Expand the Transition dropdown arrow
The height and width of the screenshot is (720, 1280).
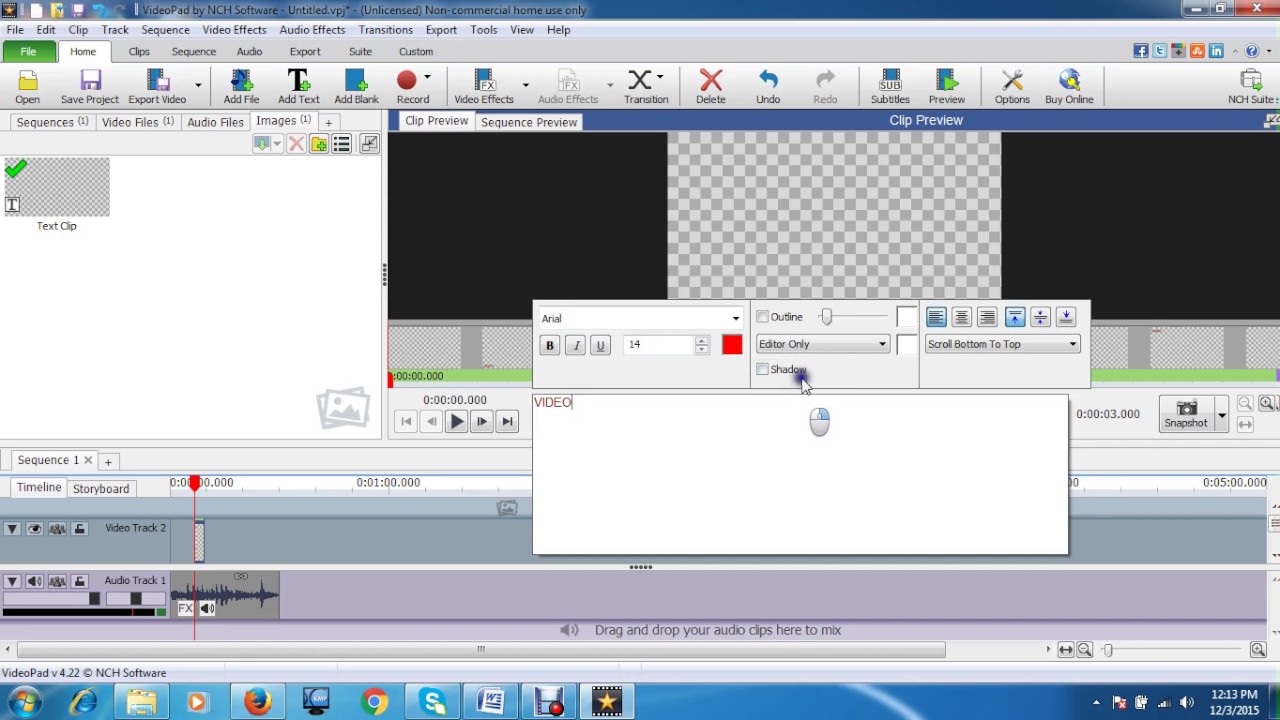659,78
